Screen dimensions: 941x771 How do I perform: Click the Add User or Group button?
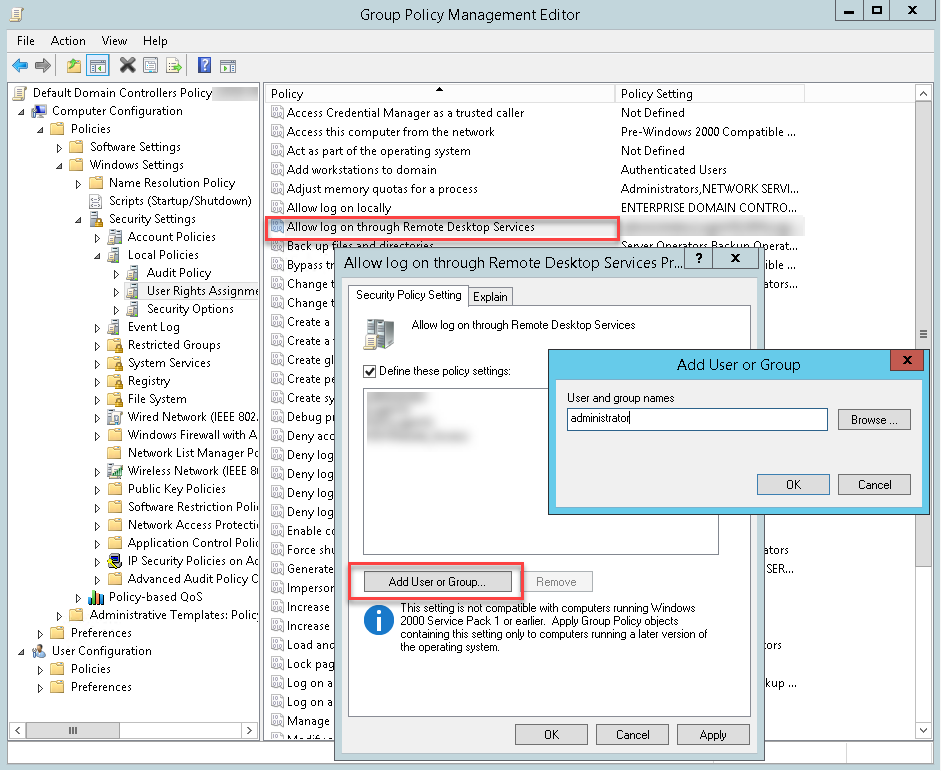(437, 581)
